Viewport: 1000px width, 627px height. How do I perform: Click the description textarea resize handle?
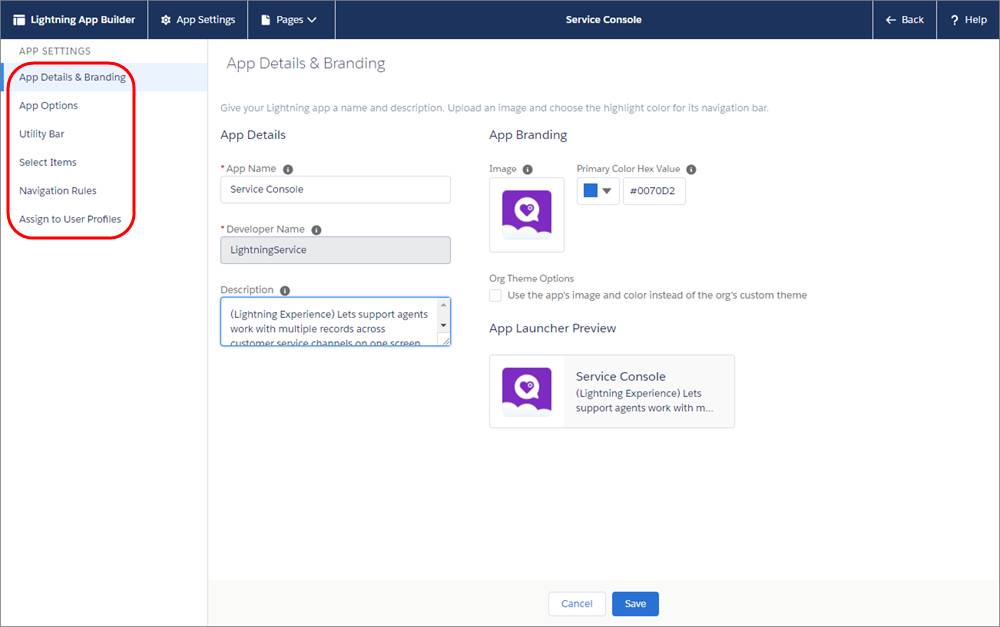click(446, 341)
